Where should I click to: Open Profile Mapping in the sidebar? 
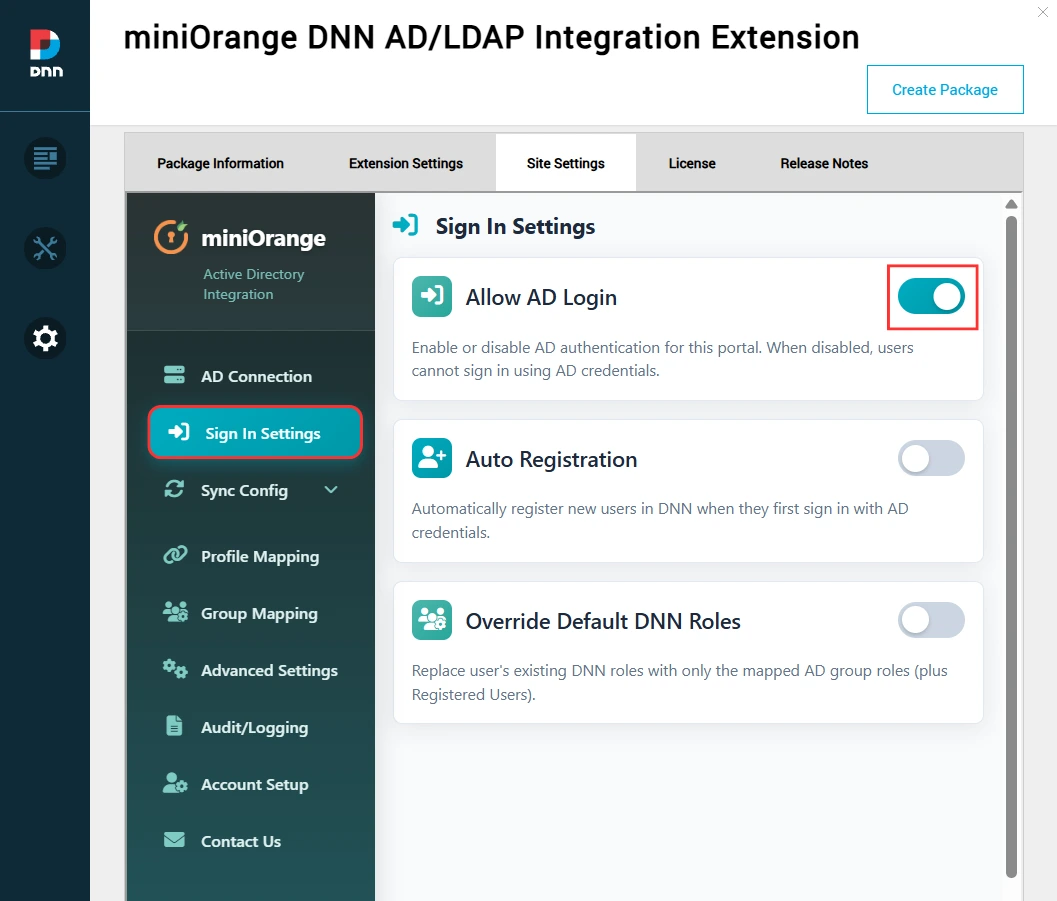(256, 556)
